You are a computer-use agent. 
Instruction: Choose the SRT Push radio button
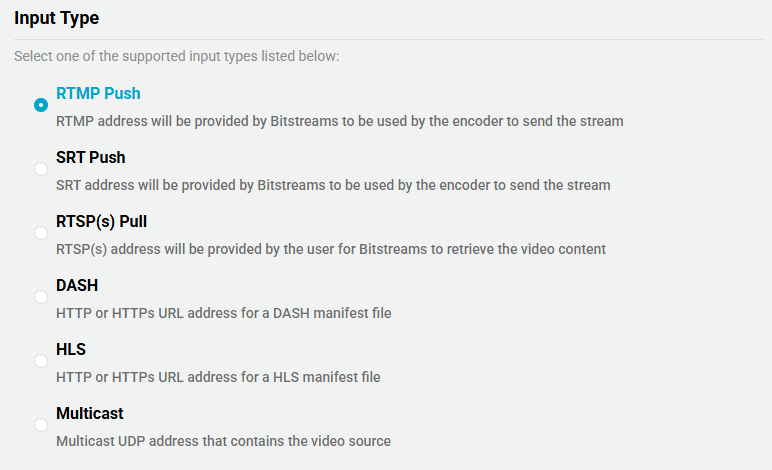[x=41, y=169]
